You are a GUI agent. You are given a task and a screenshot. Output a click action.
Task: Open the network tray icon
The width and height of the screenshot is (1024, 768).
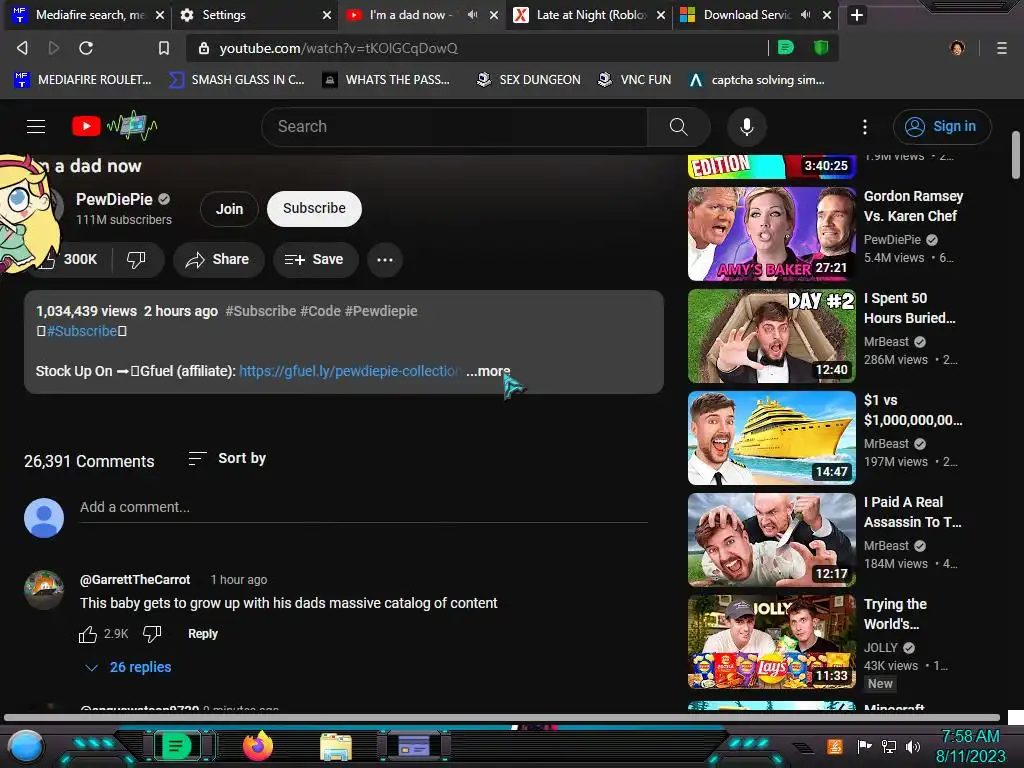889,746
